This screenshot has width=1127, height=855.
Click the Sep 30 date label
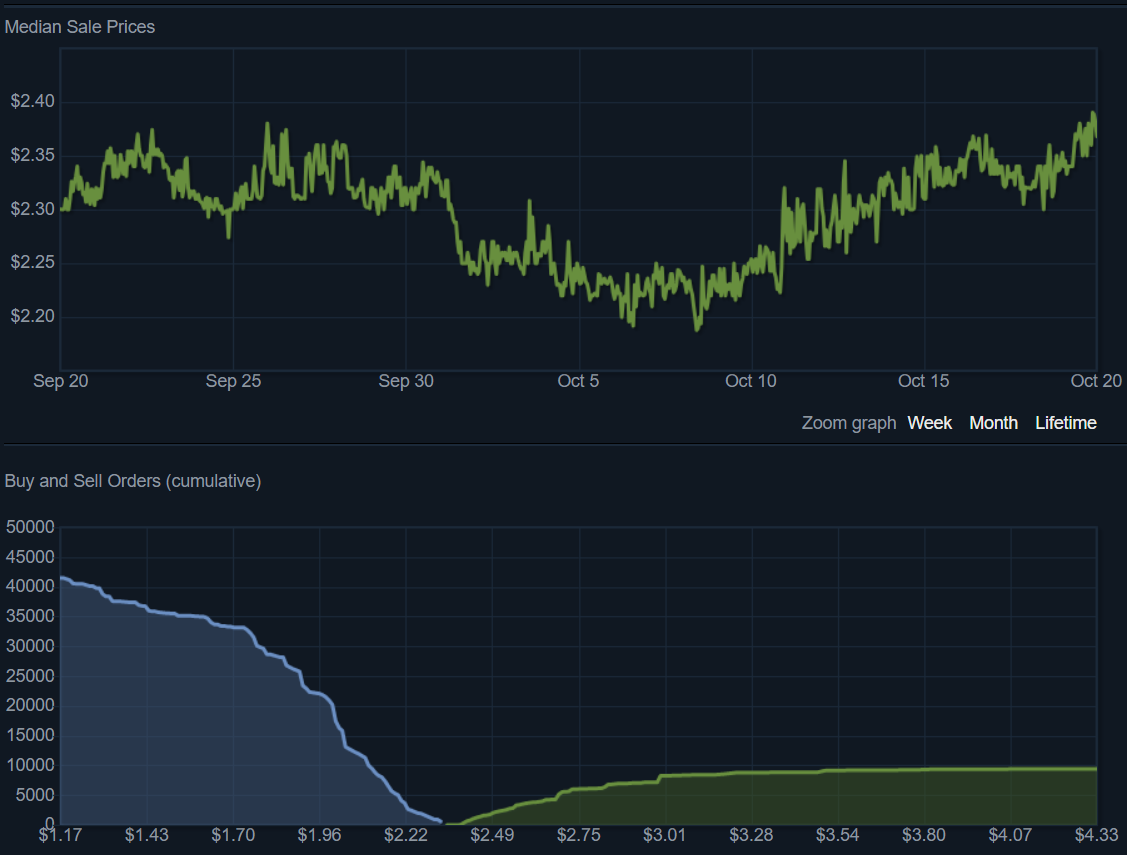[406, 381]
